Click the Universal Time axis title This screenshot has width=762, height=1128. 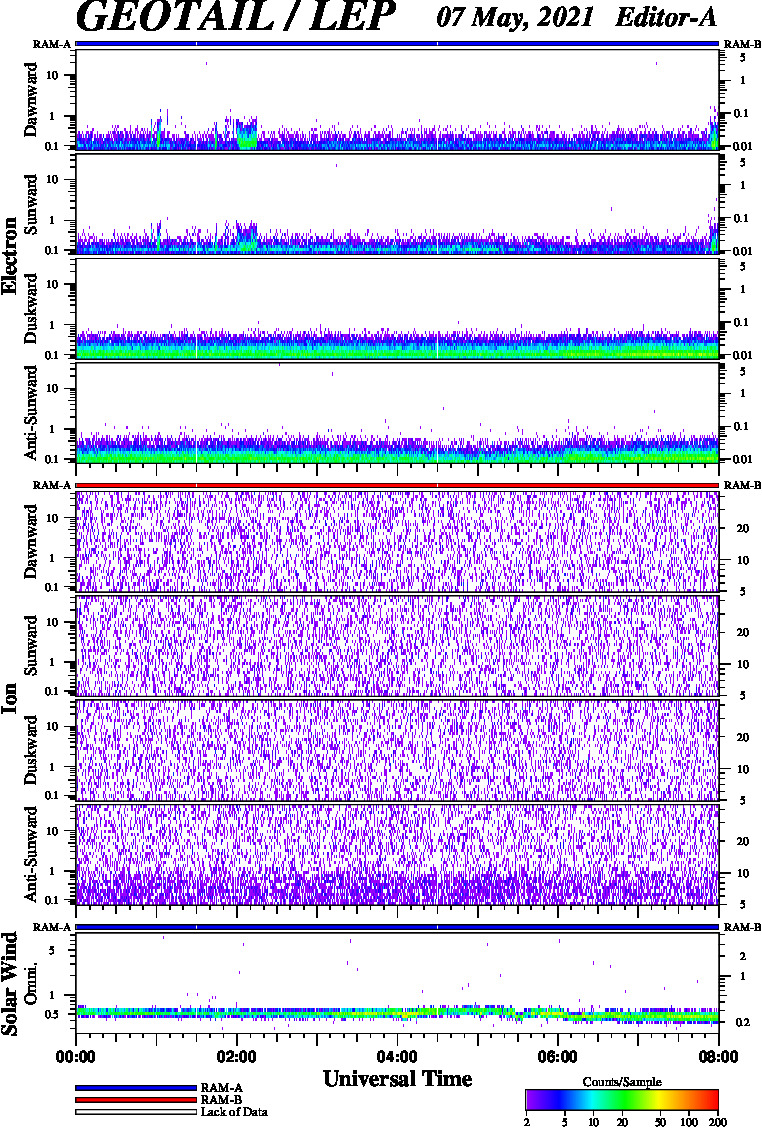pos(397,1078)
